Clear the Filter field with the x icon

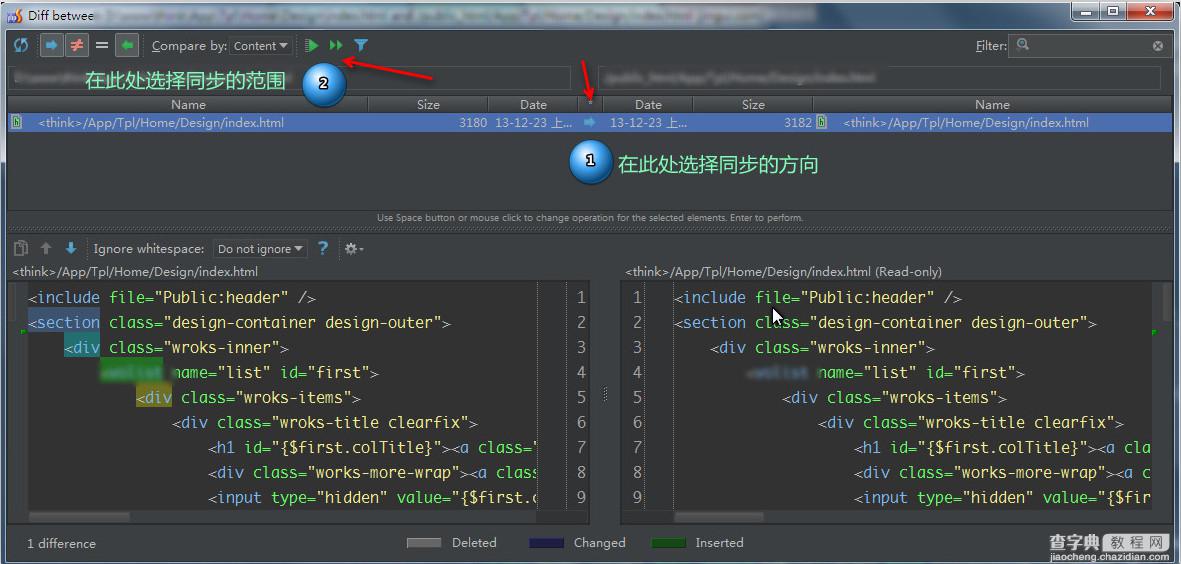click(x=1158, y=46)
